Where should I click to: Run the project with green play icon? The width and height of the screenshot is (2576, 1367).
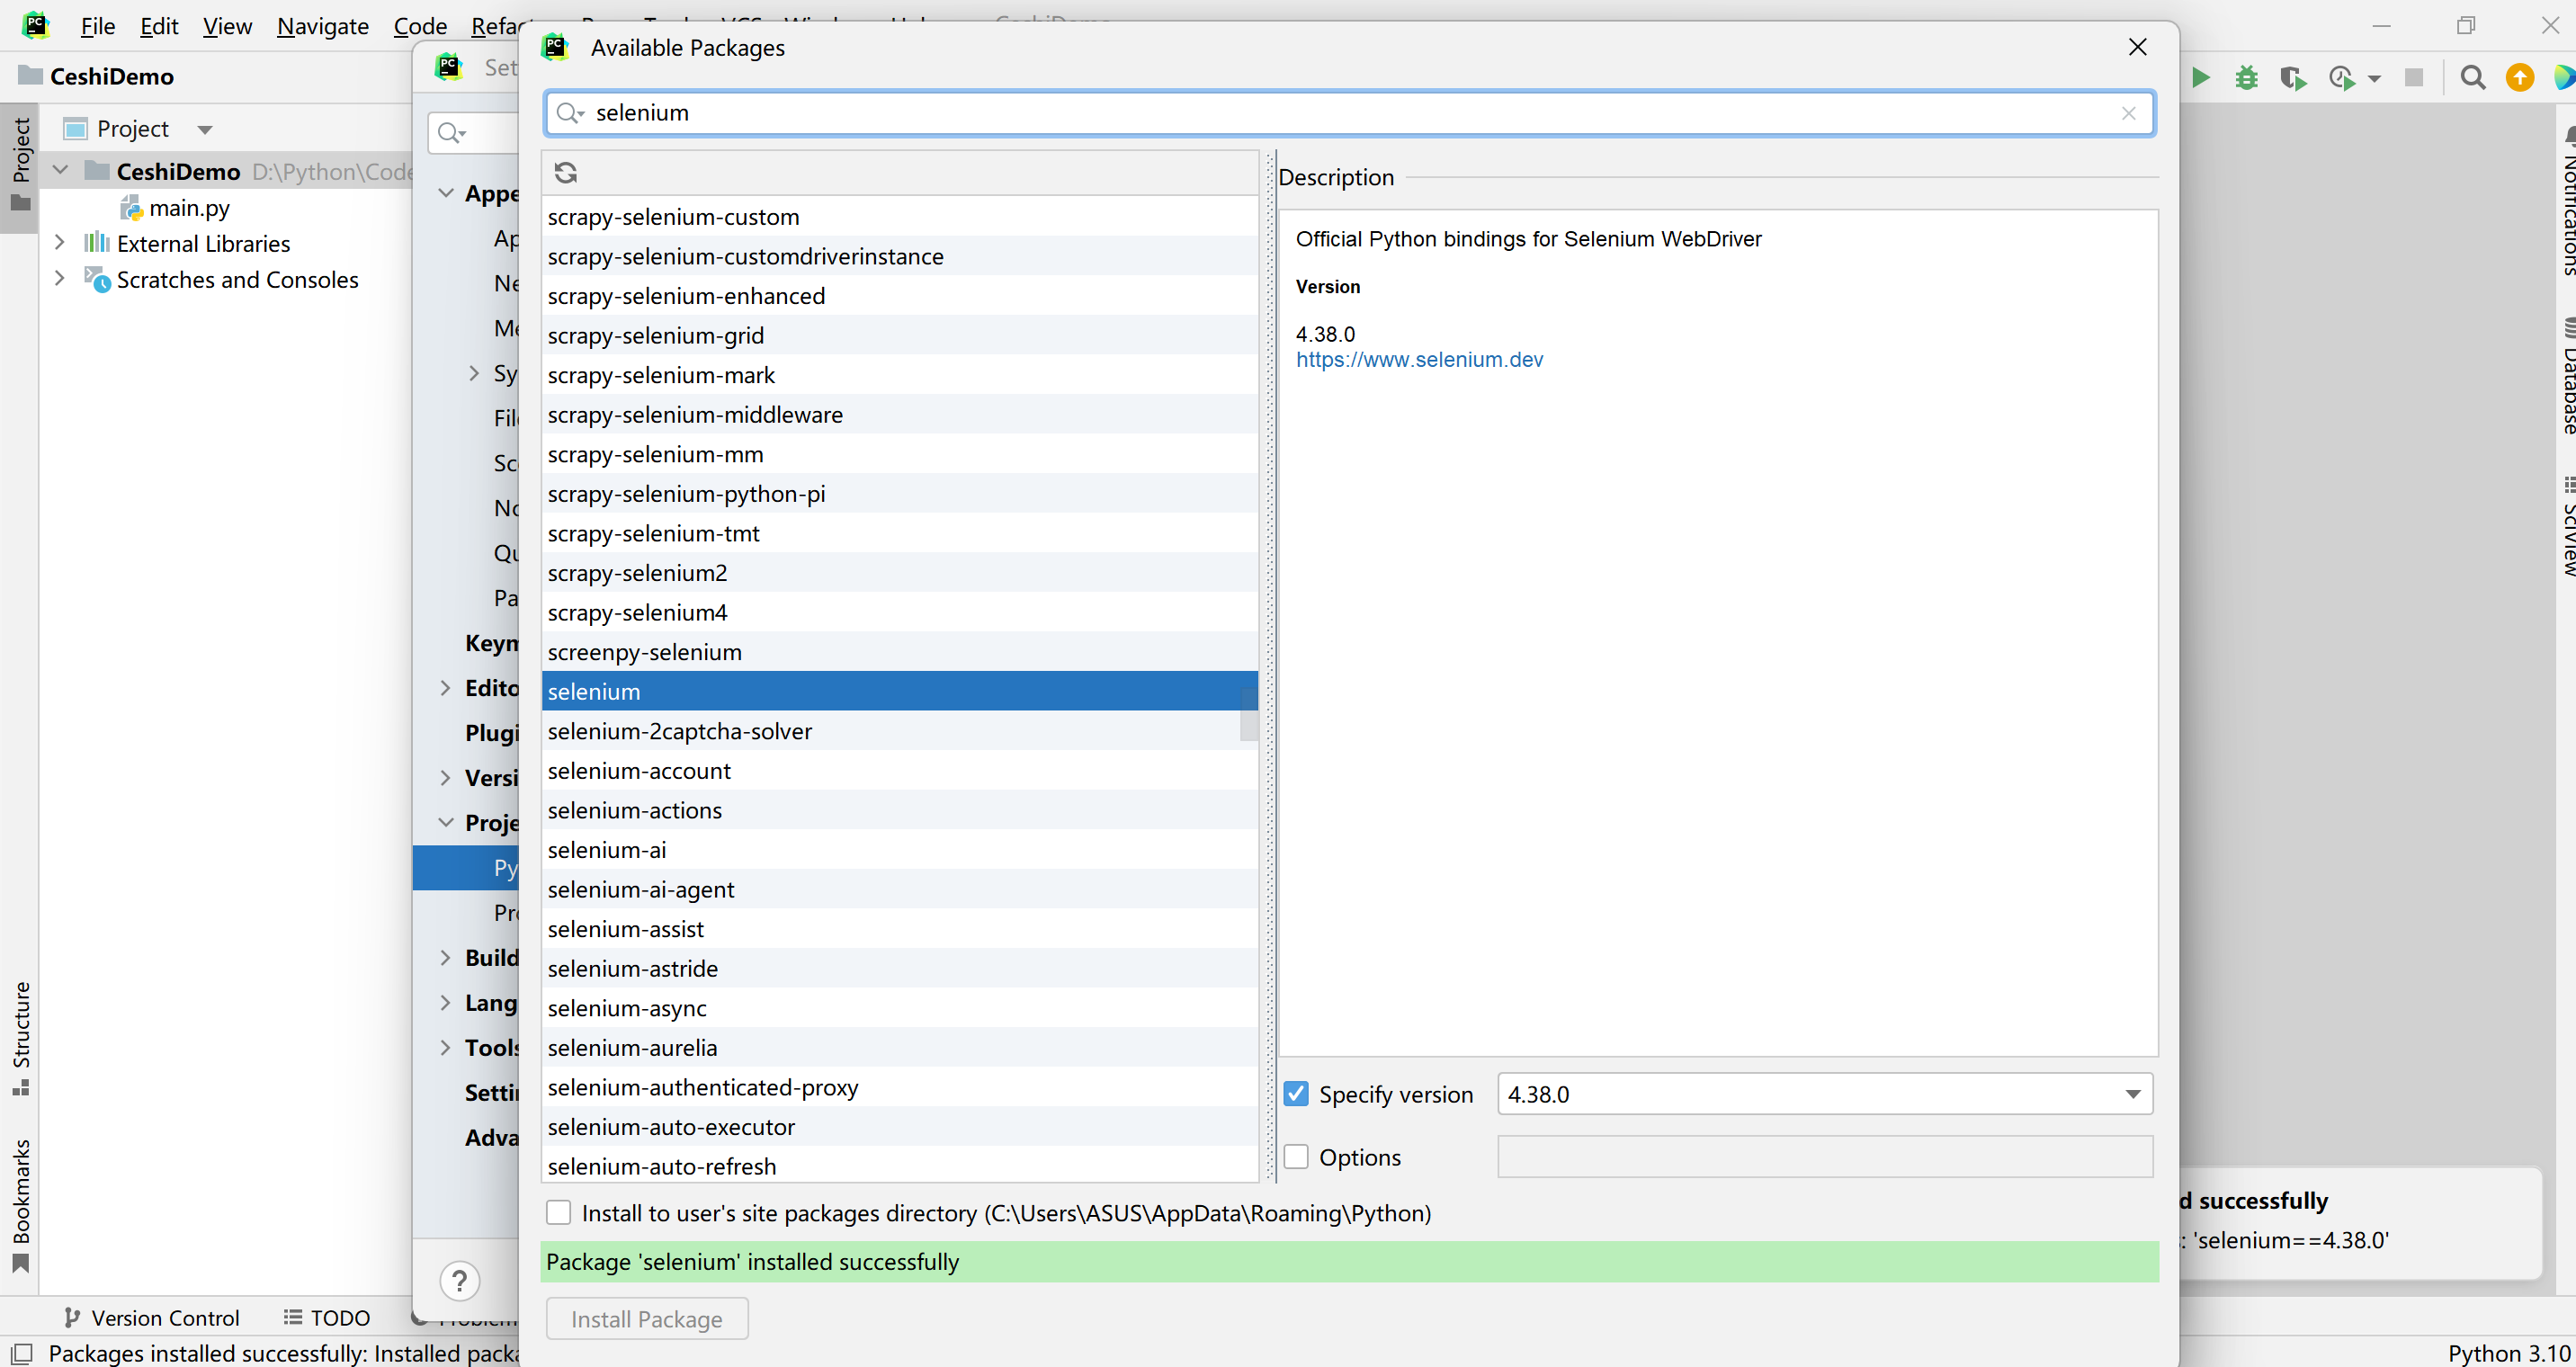(2201, 77)
